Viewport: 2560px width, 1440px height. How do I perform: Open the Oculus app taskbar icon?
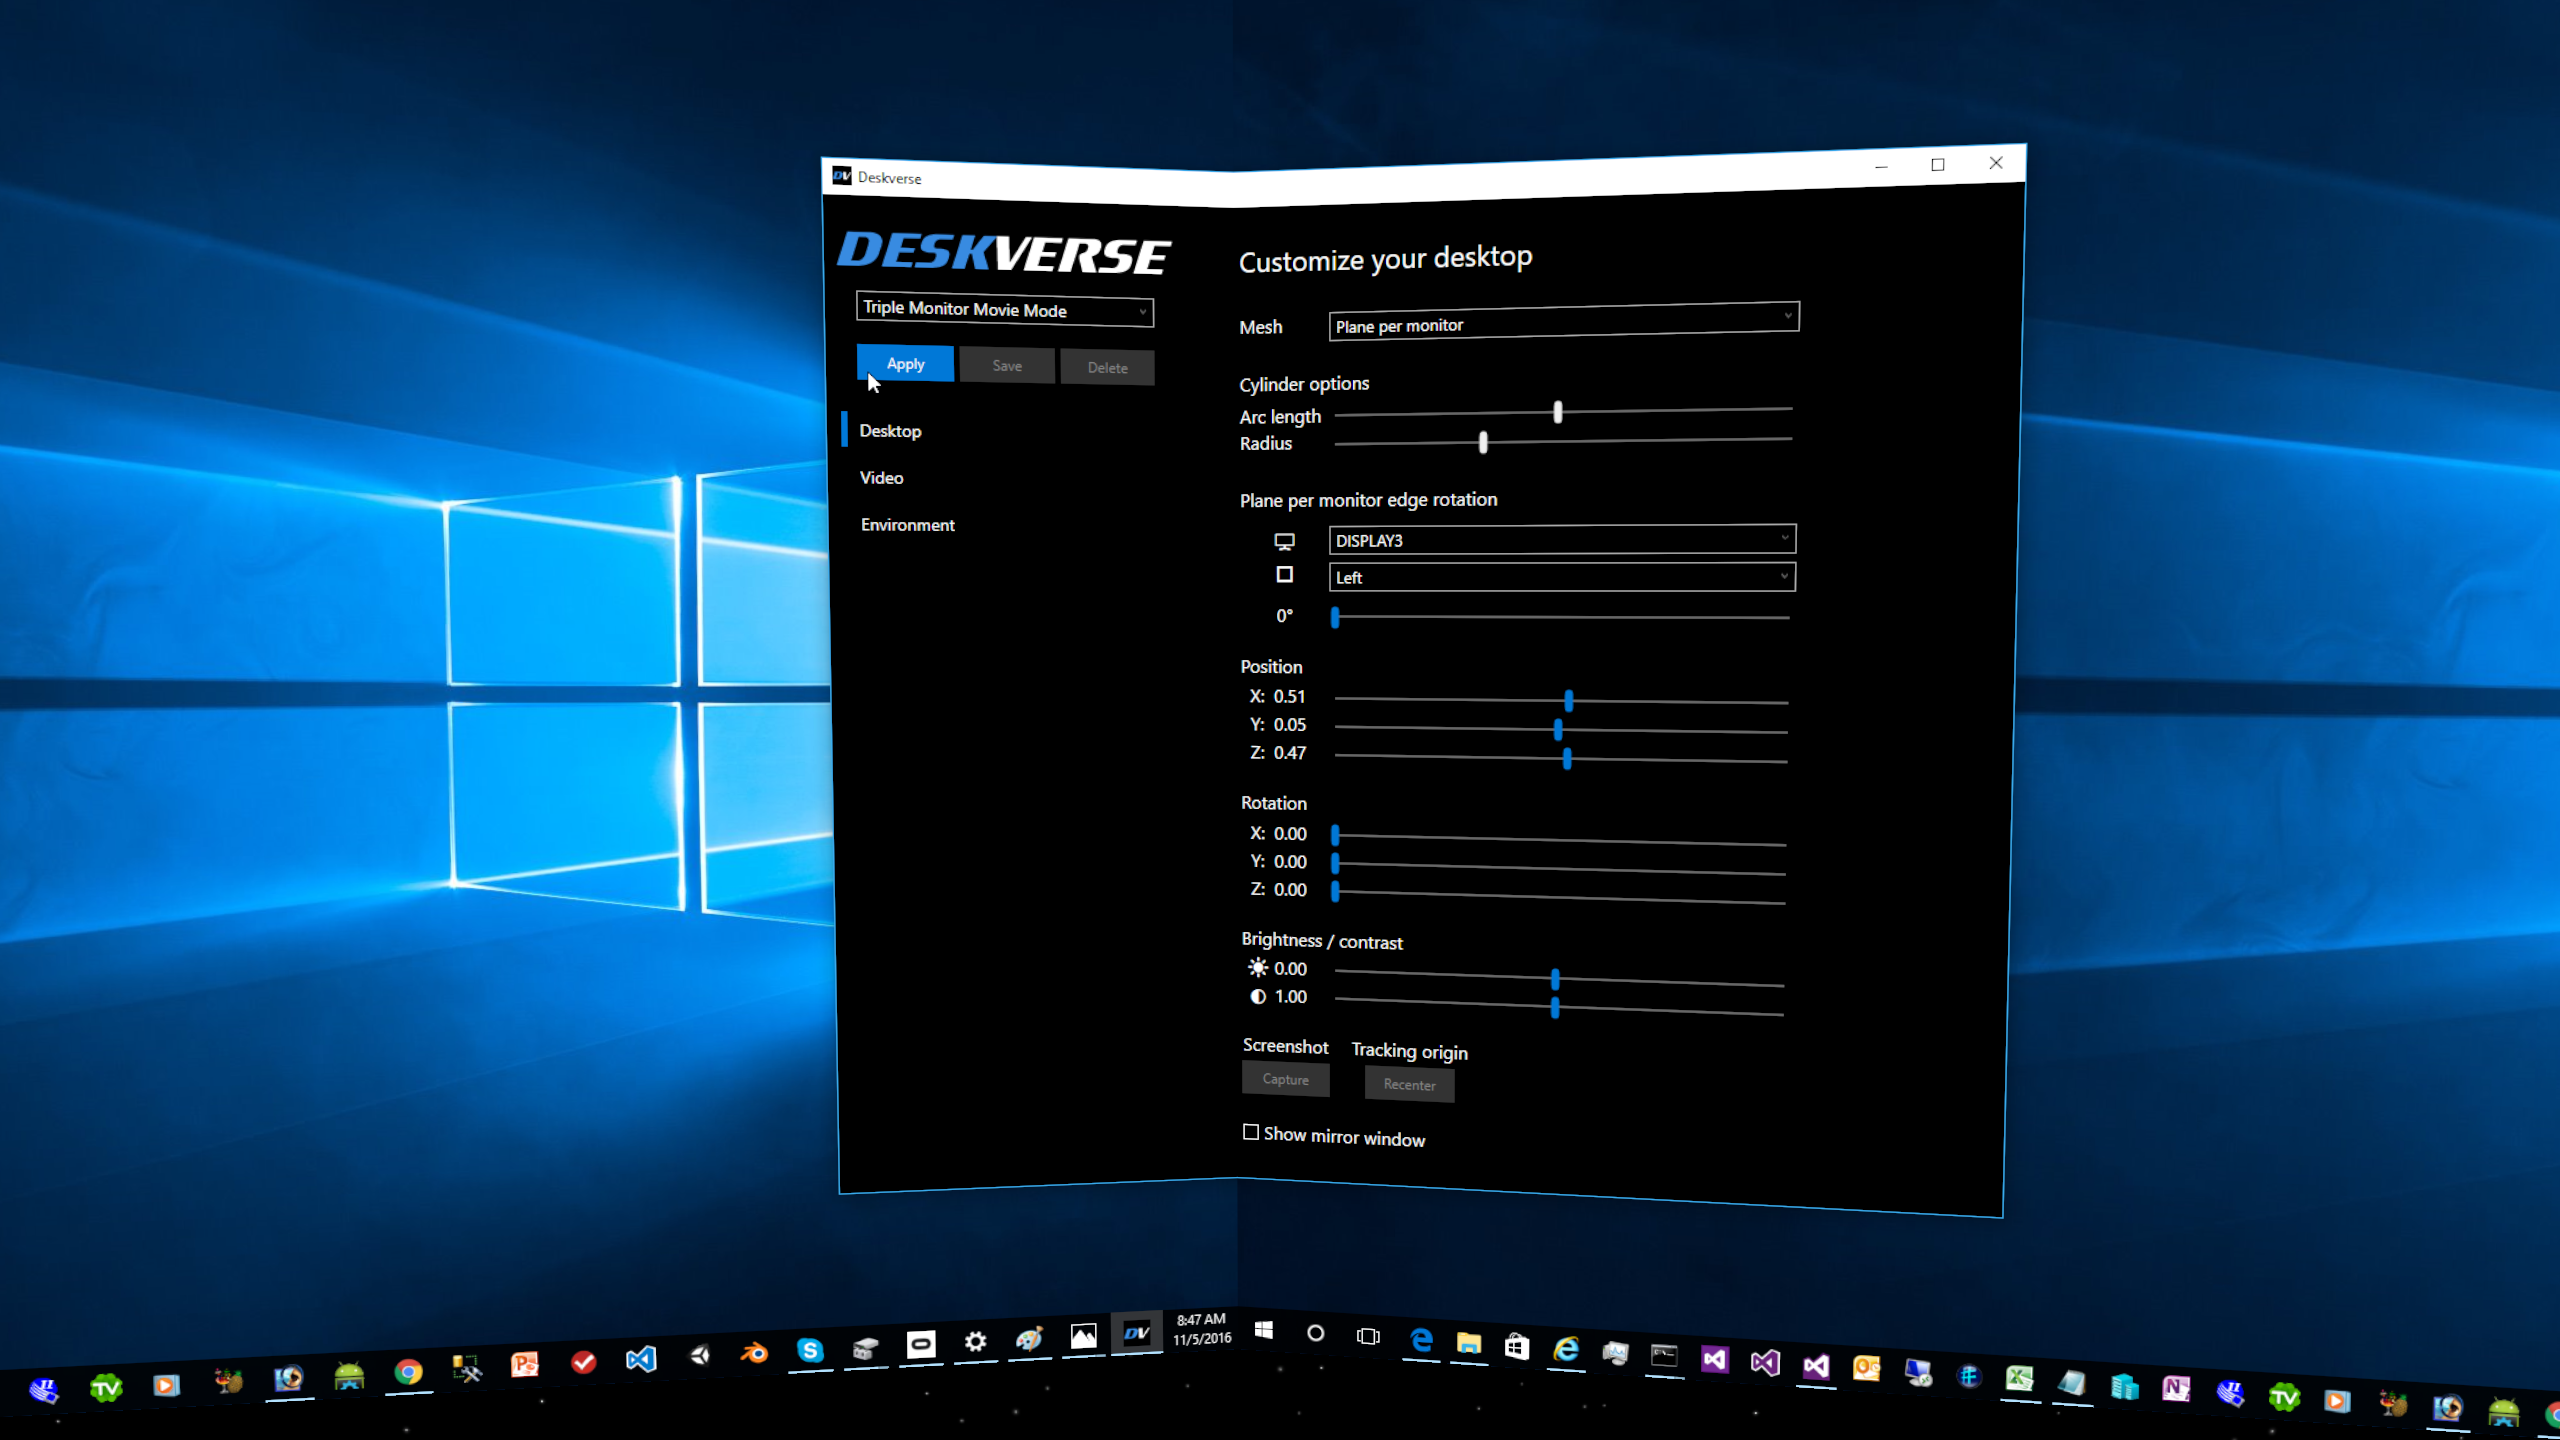[921, 1344]
